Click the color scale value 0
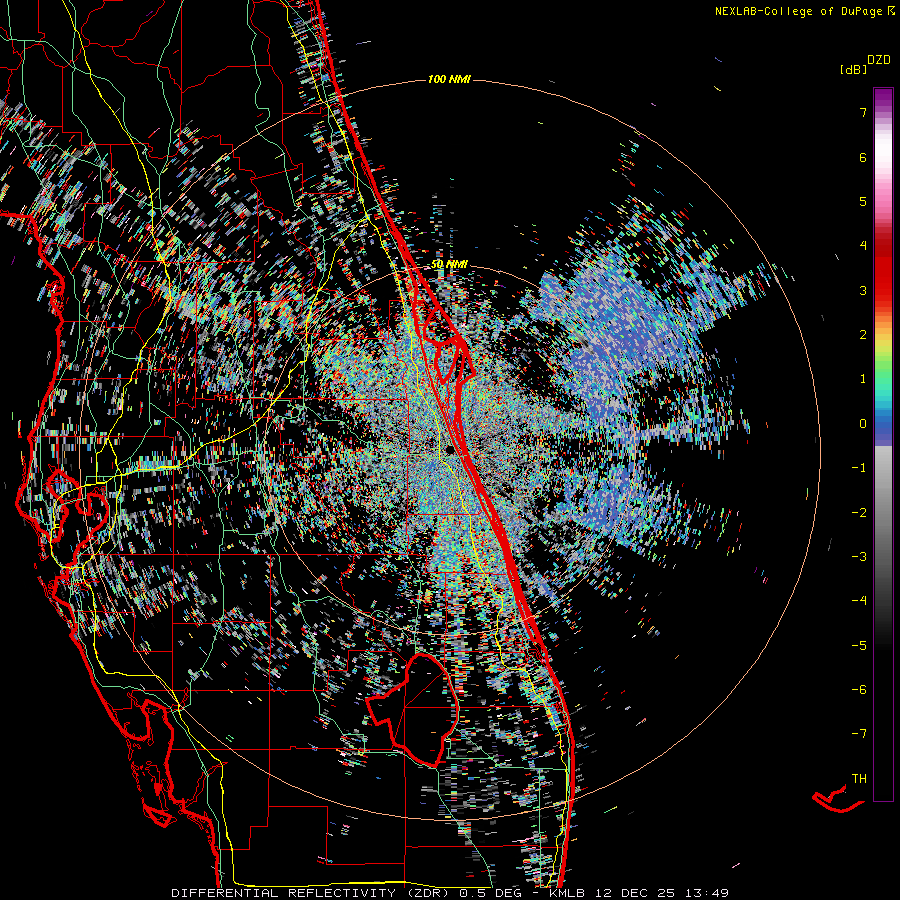Screen dimensions: 900x900 (863, 424)
